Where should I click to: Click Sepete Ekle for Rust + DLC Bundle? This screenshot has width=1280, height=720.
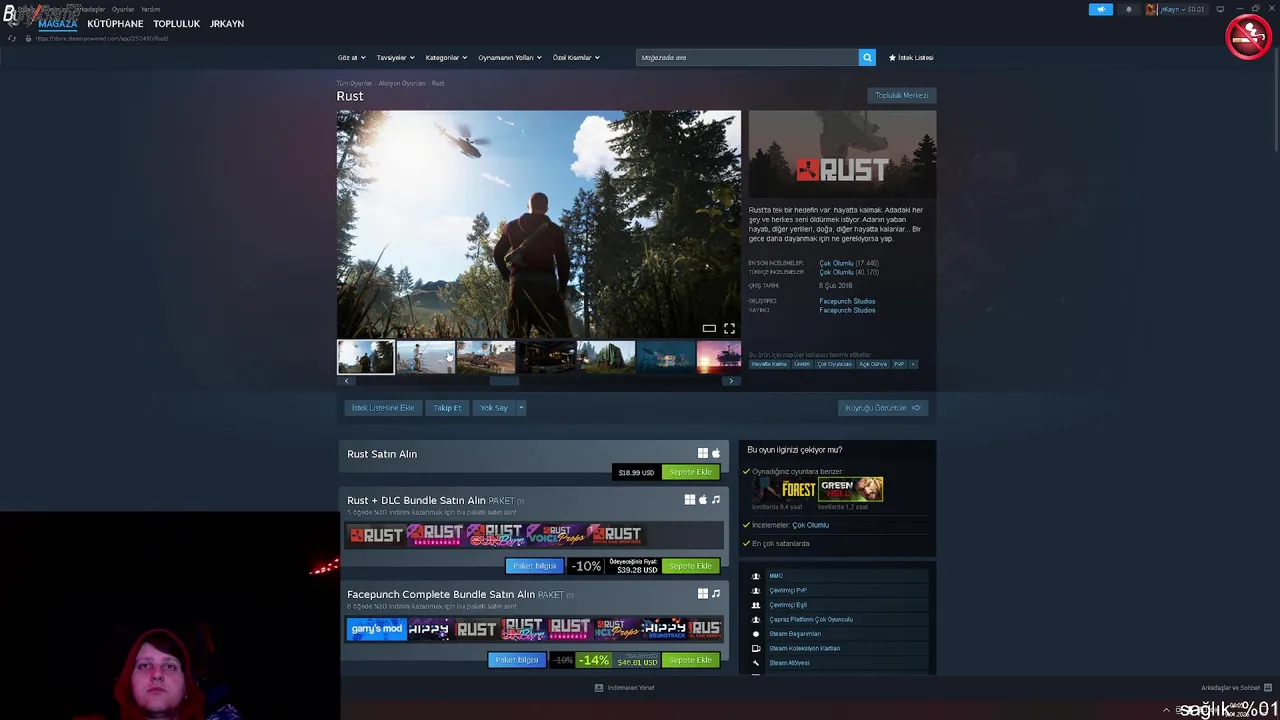point(690,566)
